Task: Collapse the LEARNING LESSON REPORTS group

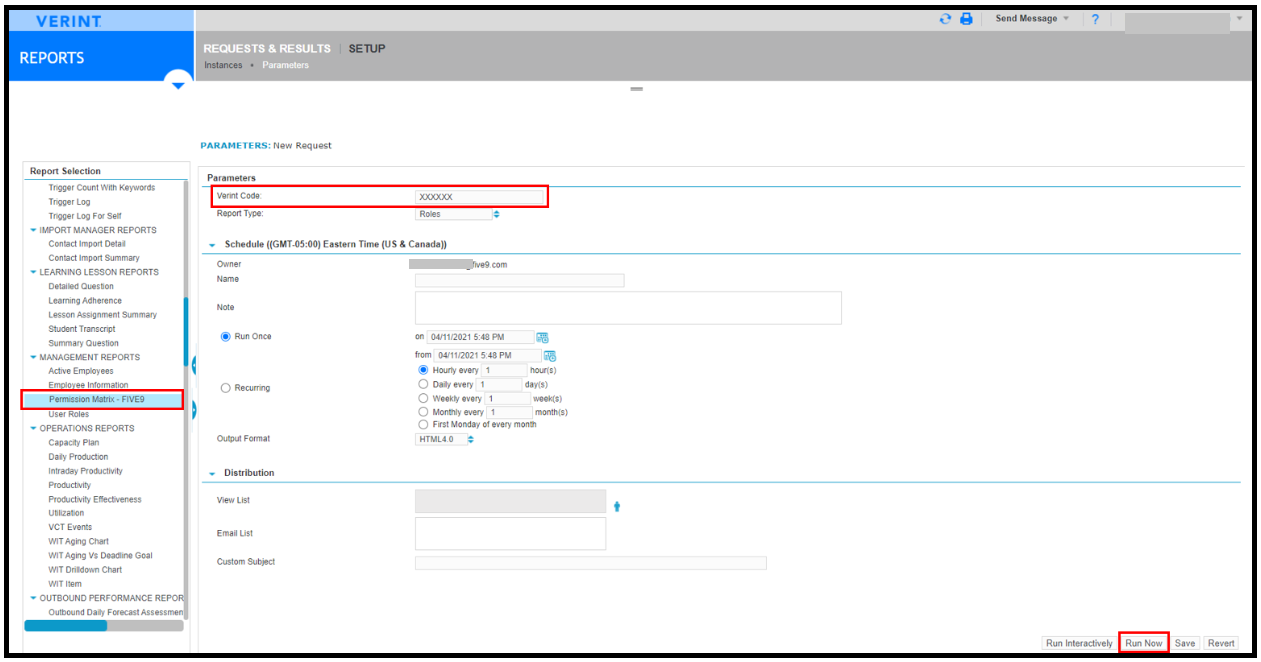Action: (33, 272)
